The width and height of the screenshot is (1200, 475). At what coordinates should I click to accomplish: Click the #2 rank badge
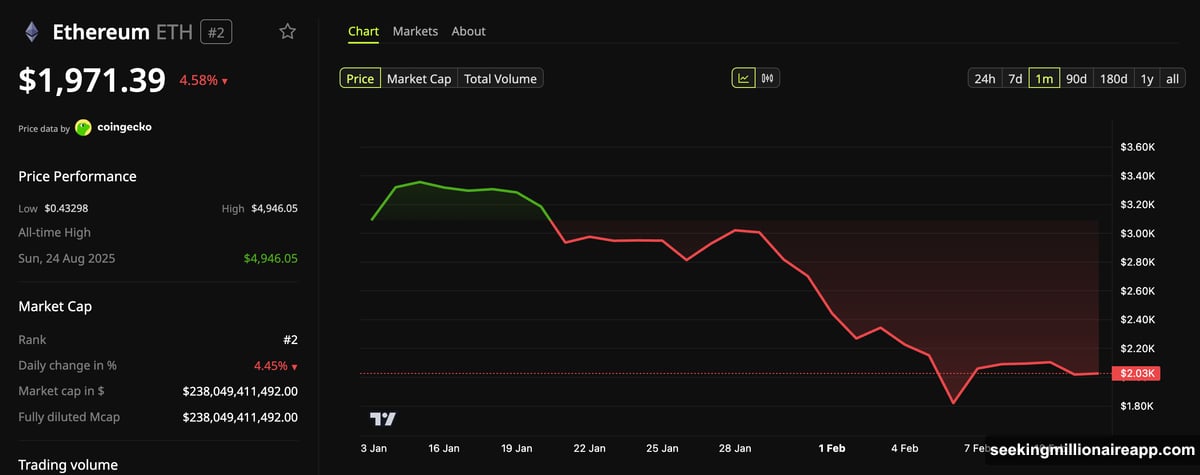216,32
